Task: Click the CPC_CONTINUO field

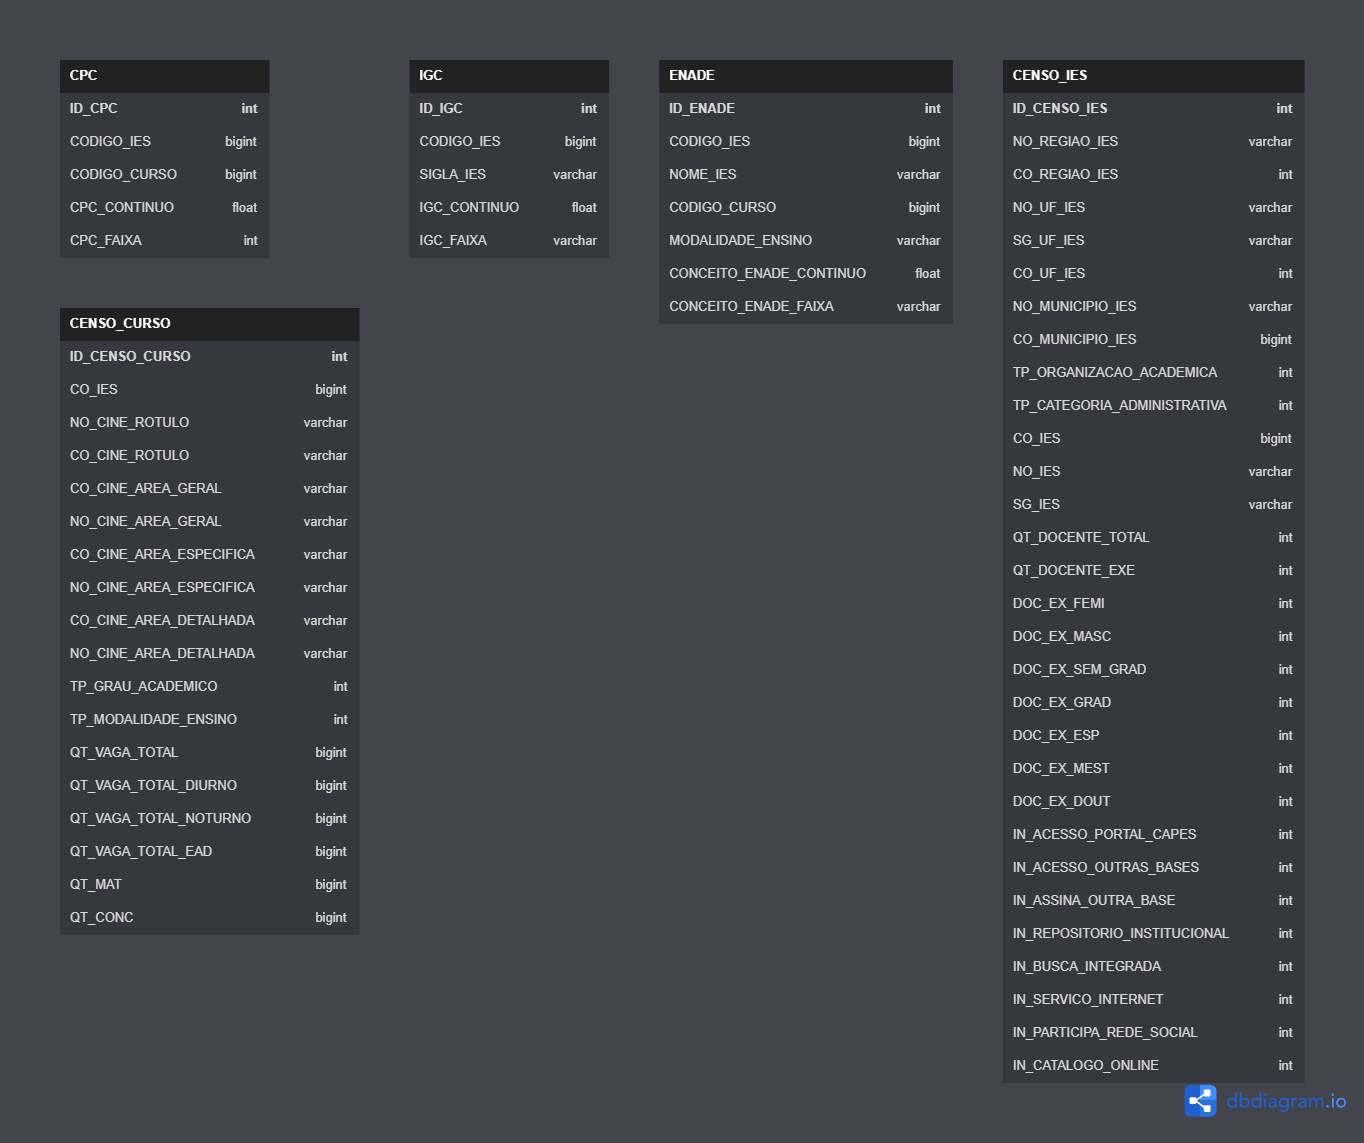Action: [164, 208]
